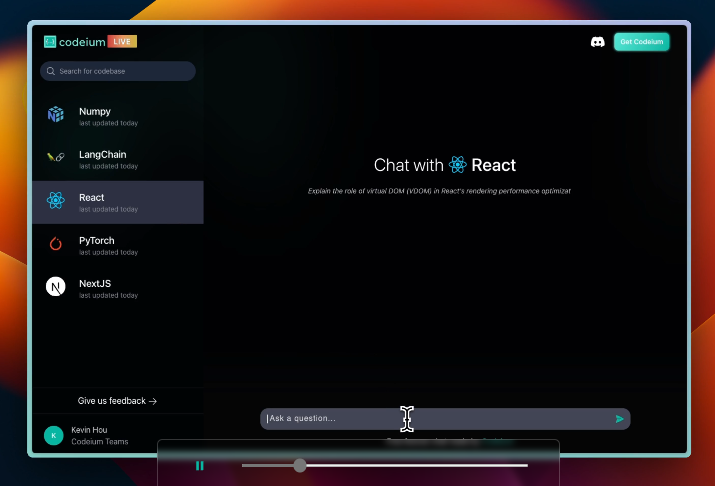This screenshot has width=715, height=486.
Task: Click the Get Codeium button
Action: (642, 42)
